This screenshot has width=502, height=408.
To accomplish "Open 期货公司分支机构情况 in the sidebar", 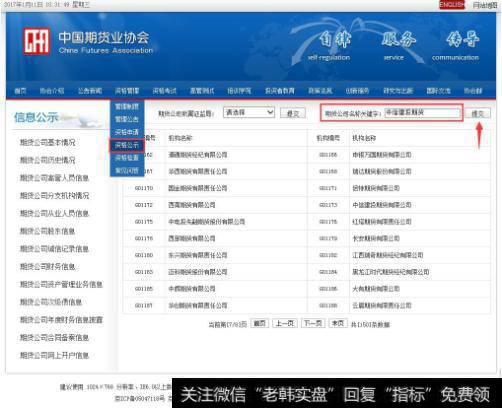I will tap(54, 196).
